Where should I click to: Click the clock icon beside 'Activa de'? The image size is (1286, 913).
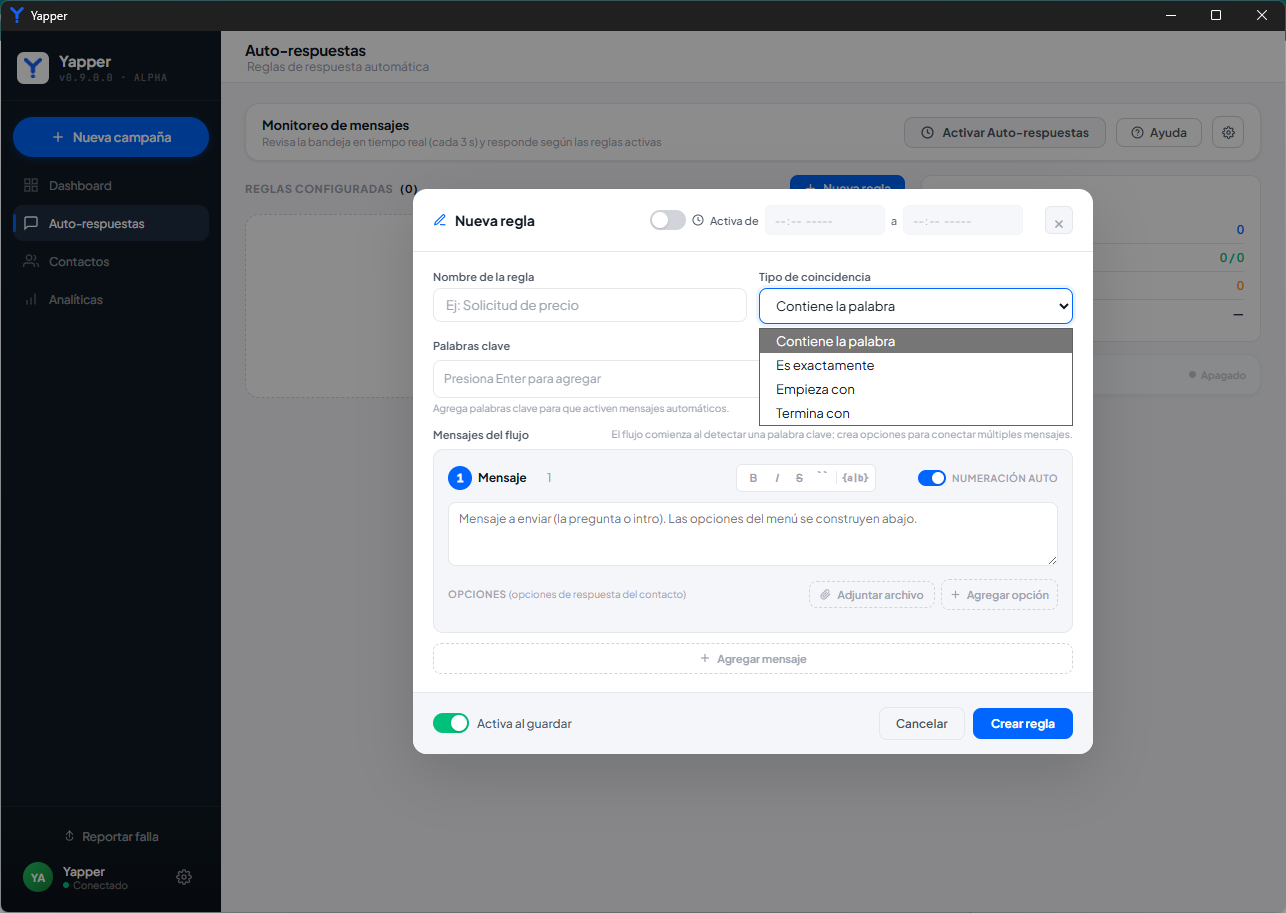[698, 220]
